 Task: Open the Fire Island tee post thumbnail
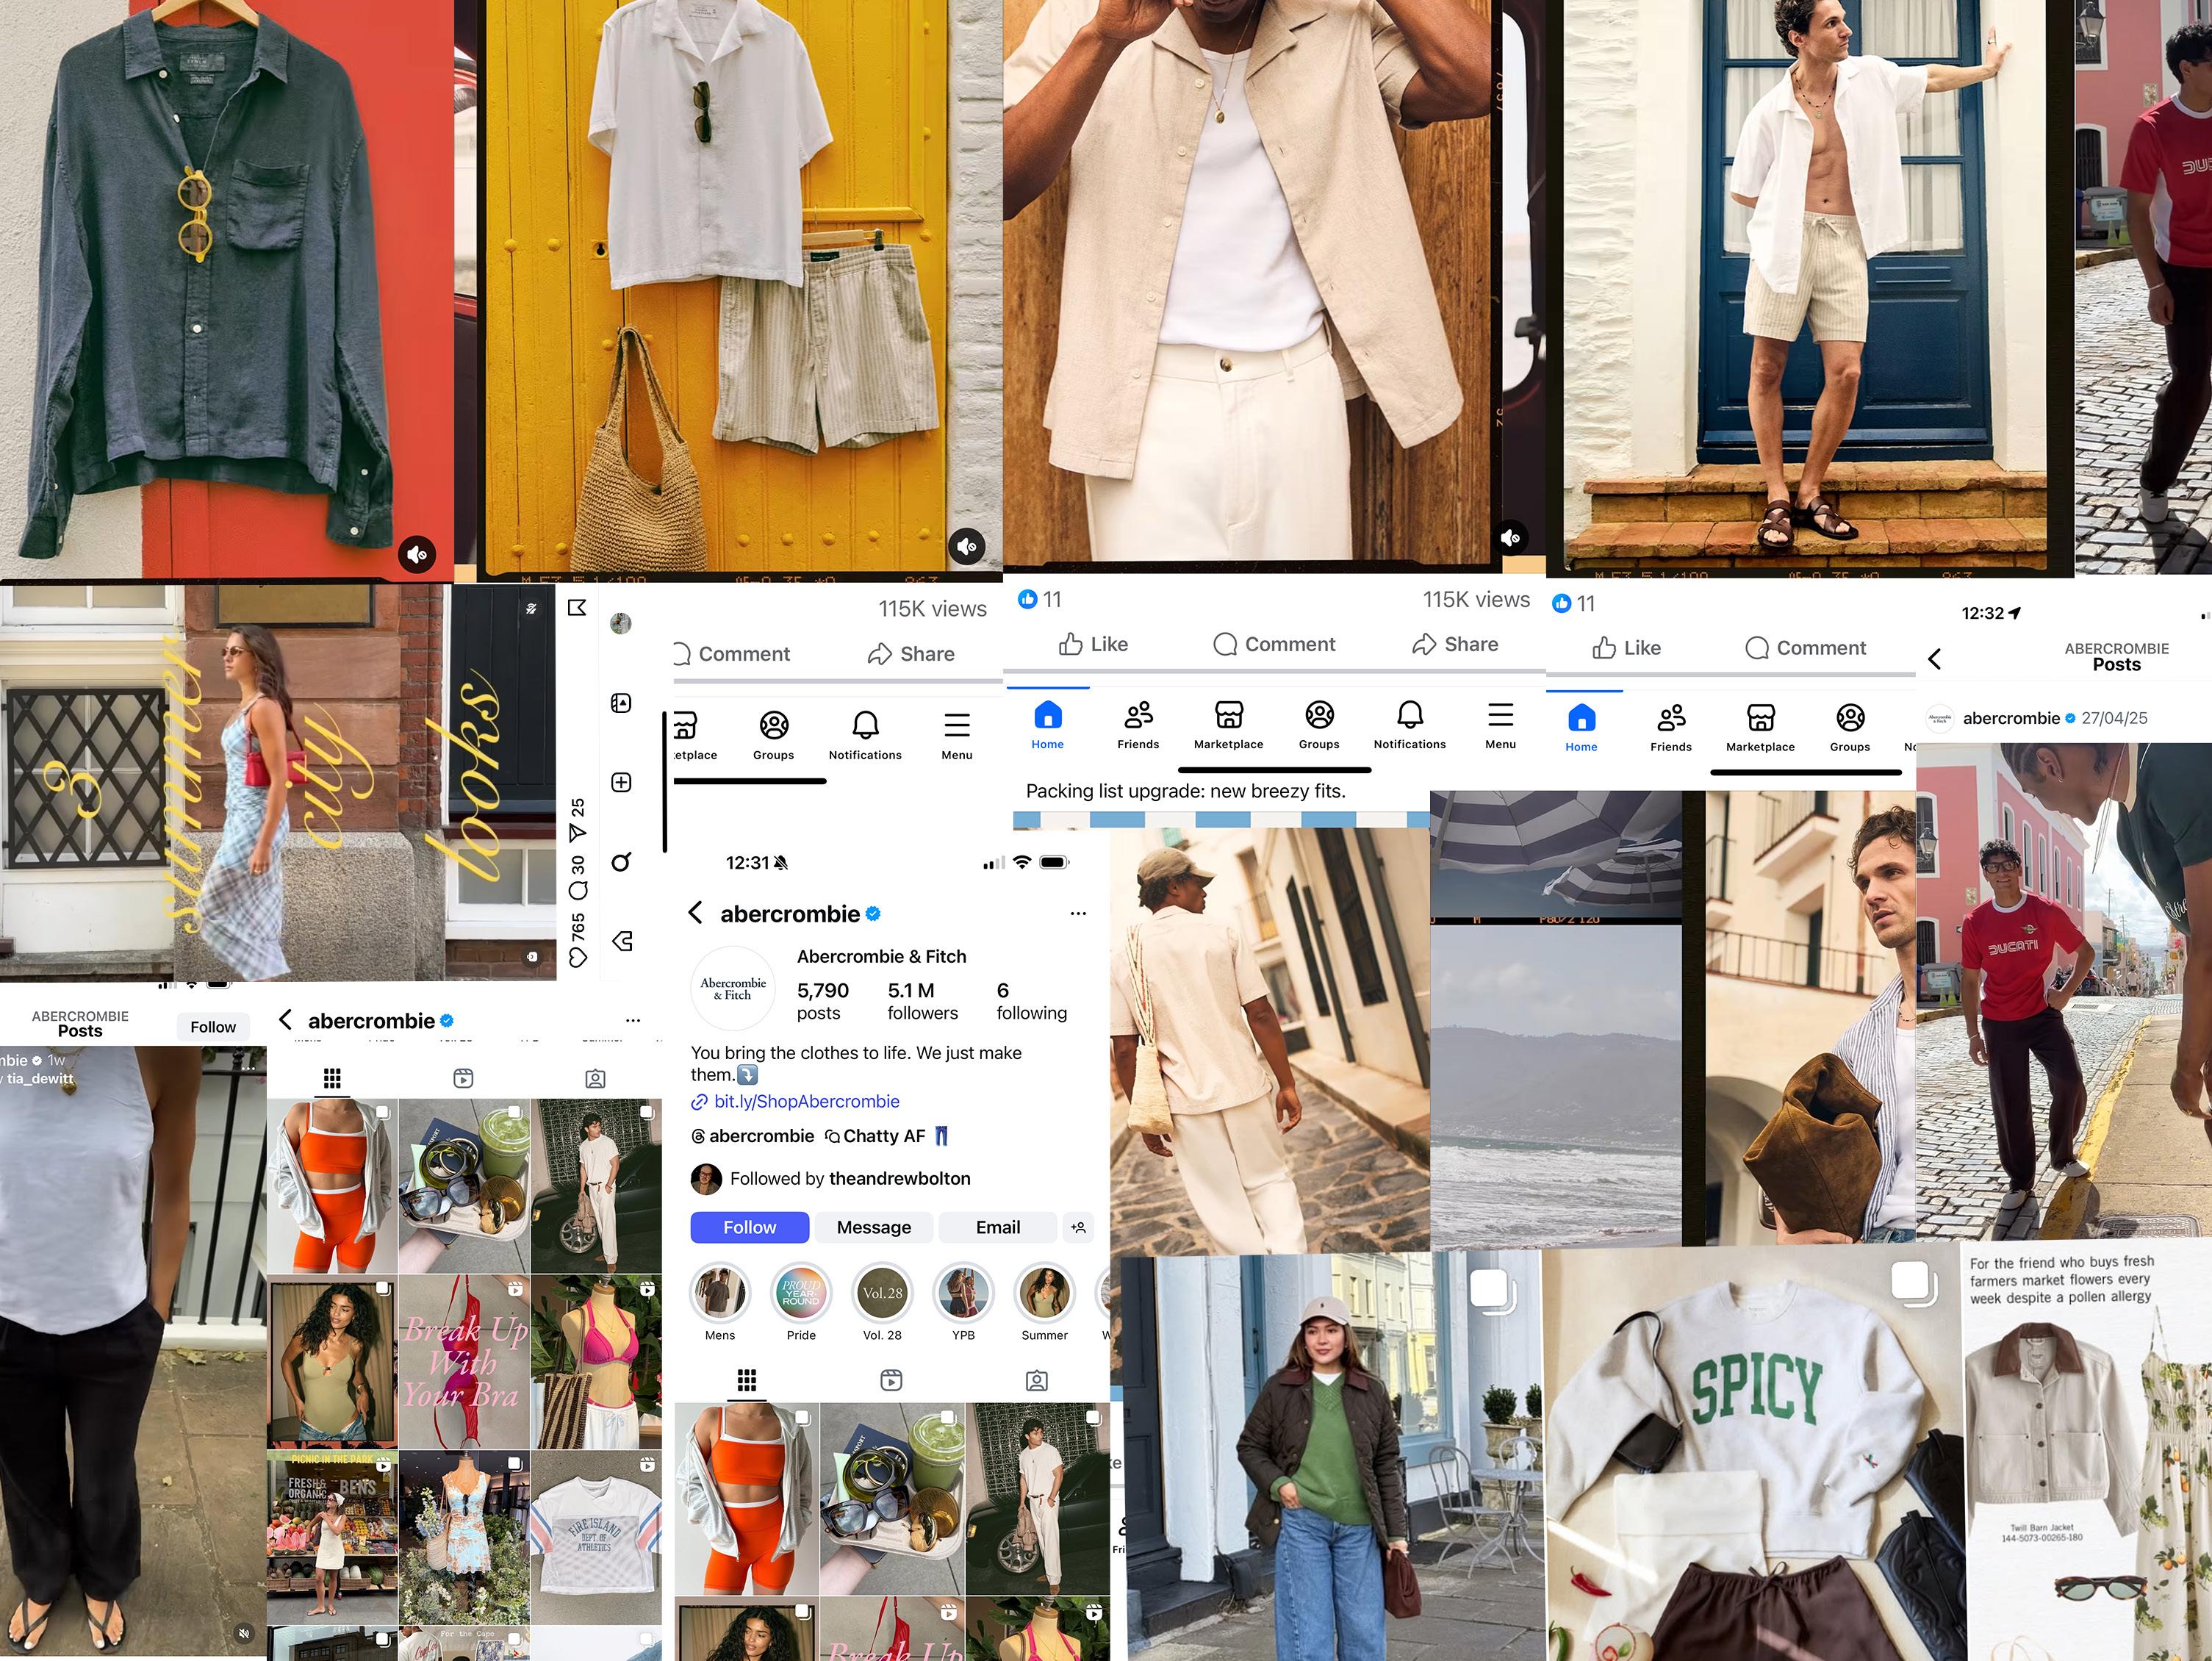[x=596, y=1537]
